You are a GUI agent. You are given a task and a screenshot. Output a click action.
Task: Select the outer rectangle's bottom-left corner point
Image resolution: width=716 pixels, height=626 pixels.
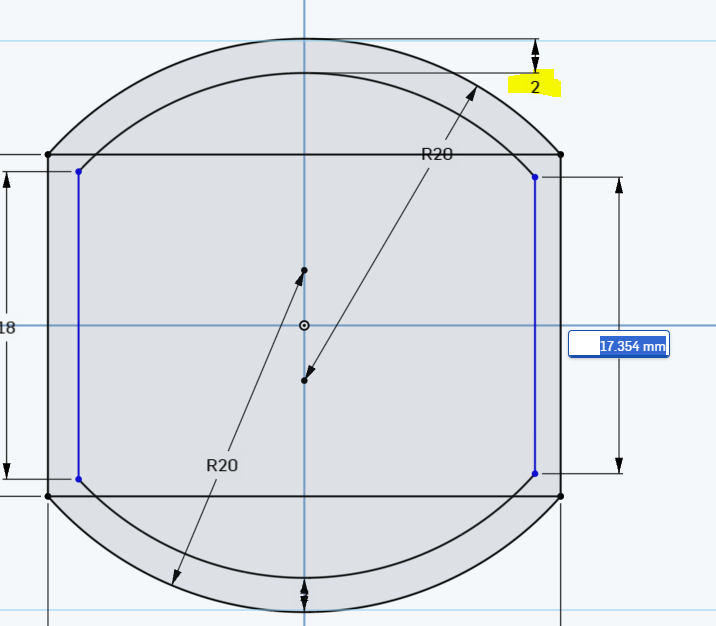(48, 496)
